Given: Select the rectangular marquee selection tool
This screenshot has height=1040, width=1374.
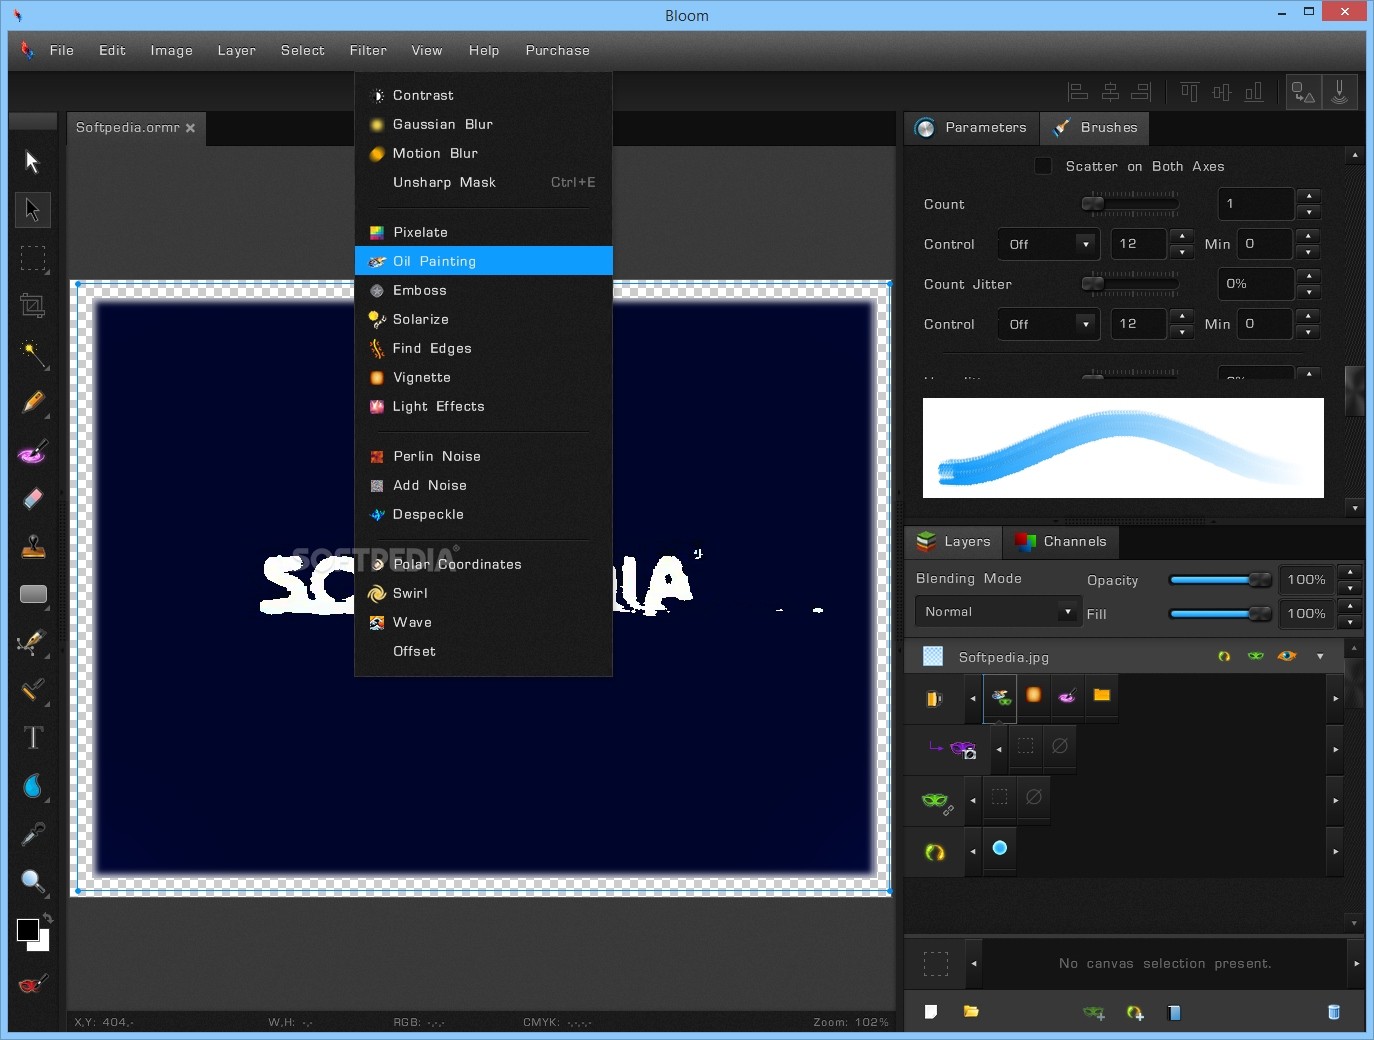Looking at the screenshot, I should [x=33, y=258].
